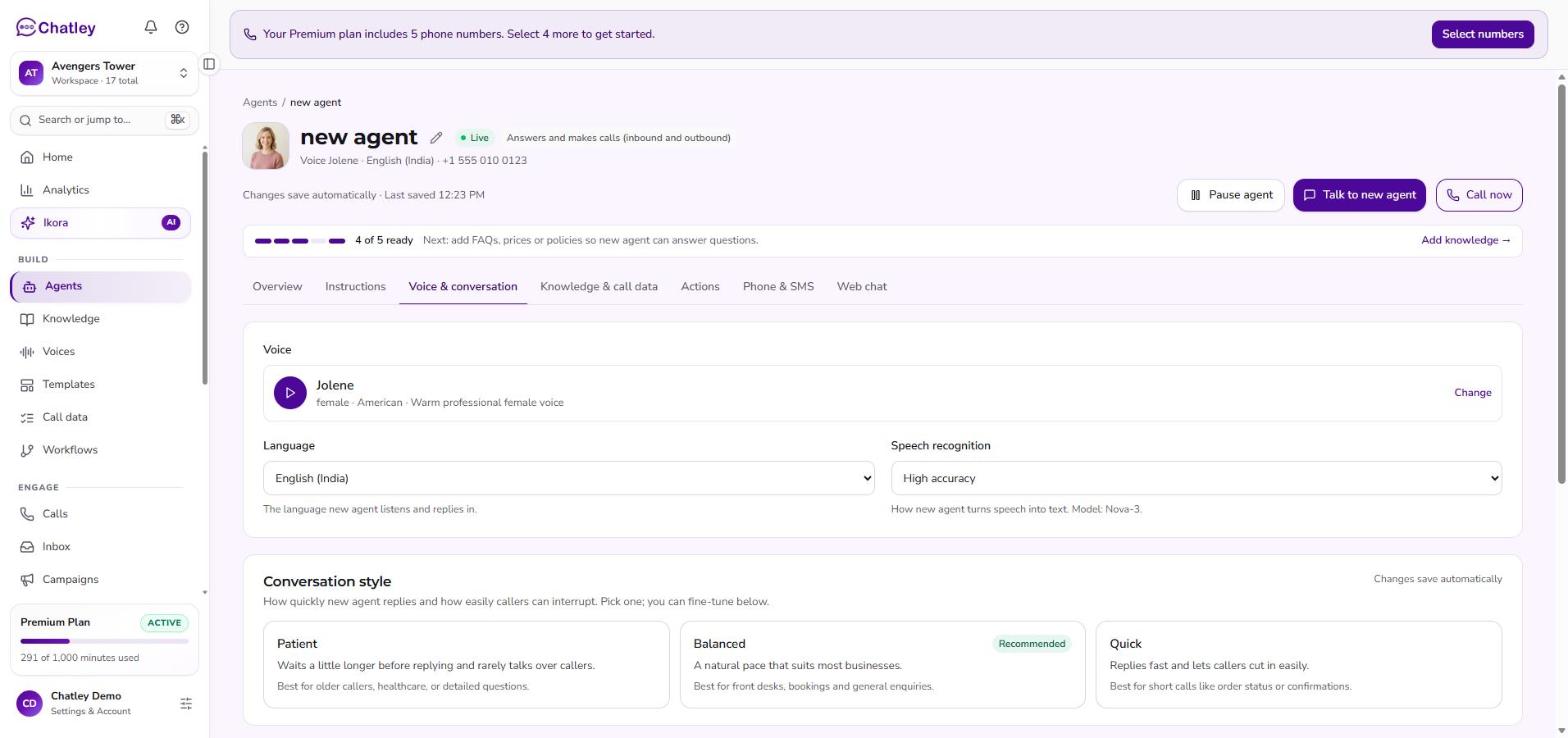This screenshot has height=738, width=1568.
Task: Pick the Quick conversation style
Action: [x=1298, y=665]
